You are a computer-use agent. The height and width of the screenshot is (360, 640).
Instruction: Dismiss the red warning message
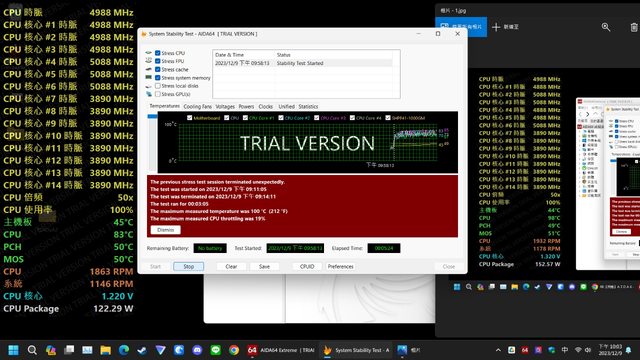tap(166, 230)
